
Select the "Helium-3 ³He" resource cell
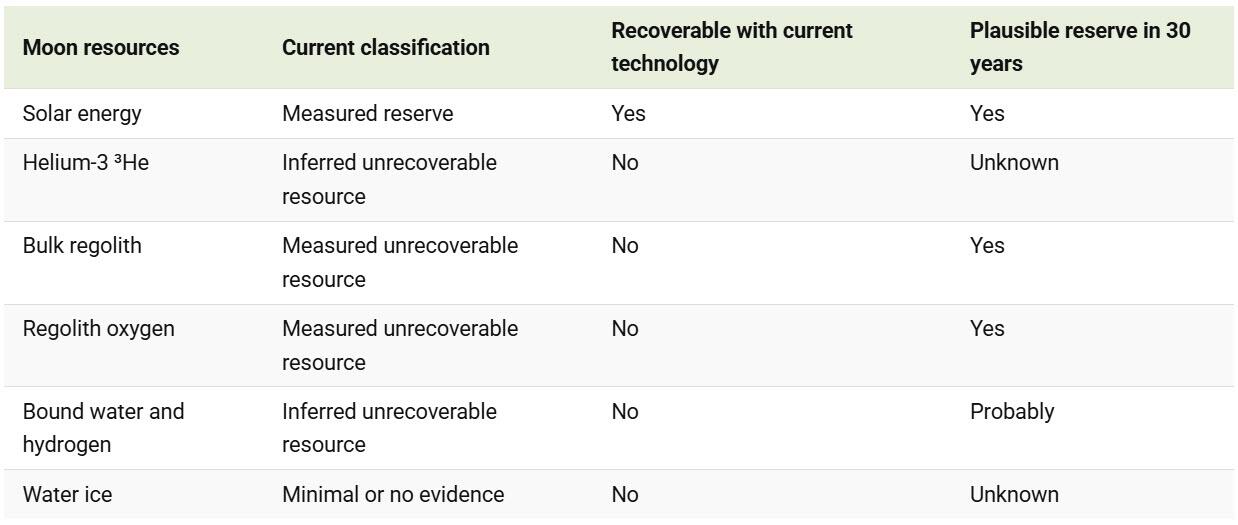[86, 163]
